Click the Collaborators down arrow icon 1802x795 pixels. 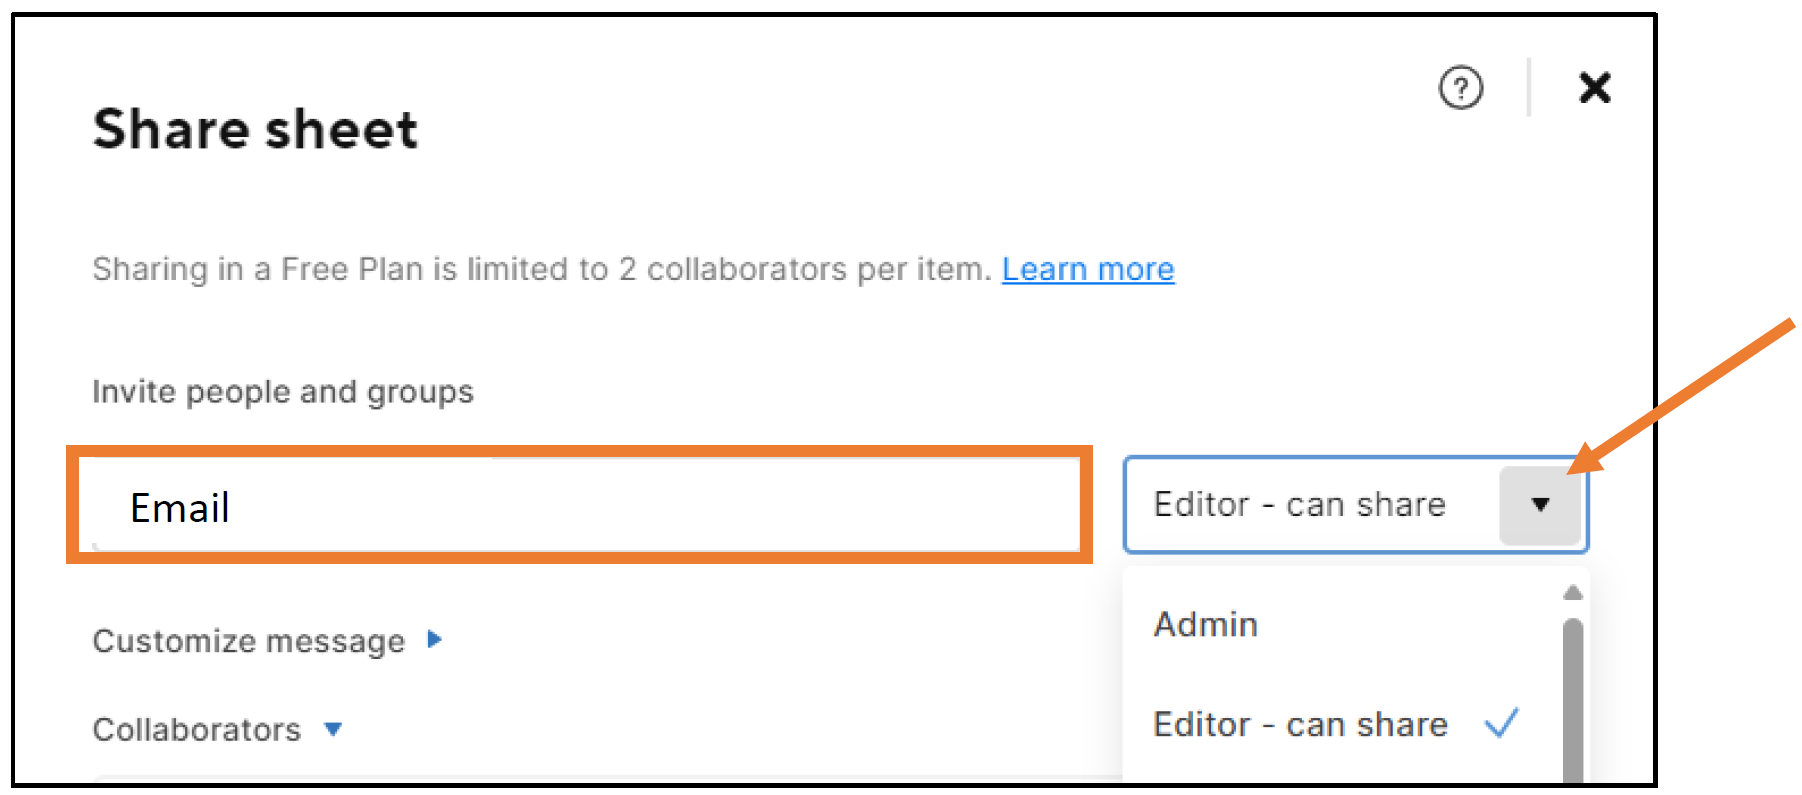click(333, 730)
